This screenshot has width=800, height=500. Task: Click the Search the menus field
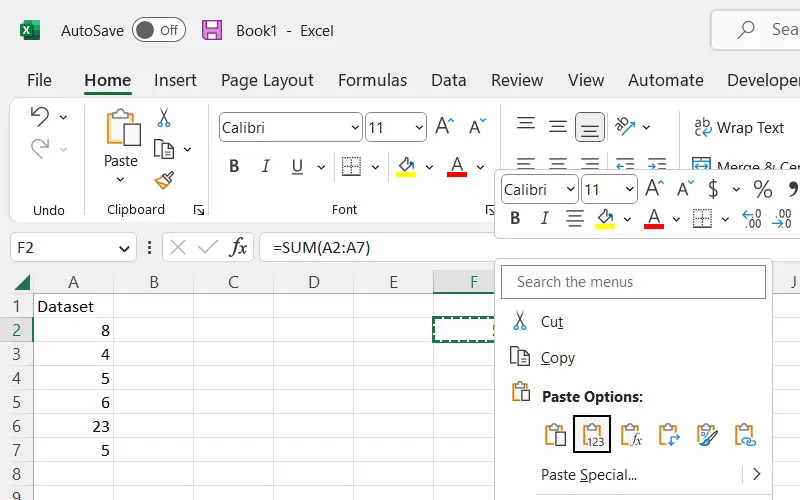633,282
